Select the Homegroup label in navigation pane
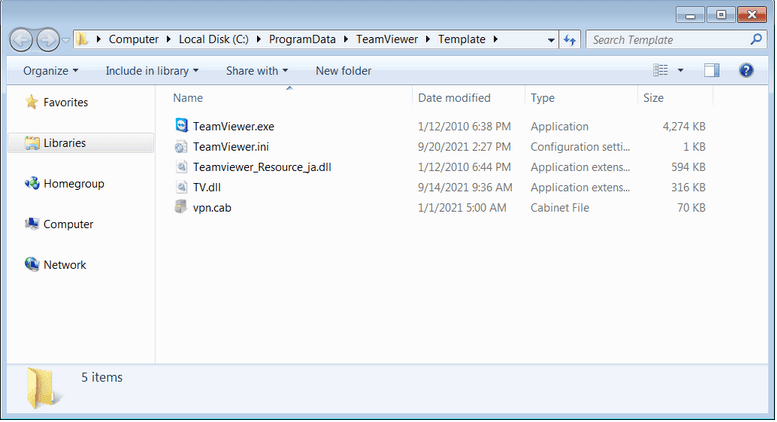 (74, 183)
